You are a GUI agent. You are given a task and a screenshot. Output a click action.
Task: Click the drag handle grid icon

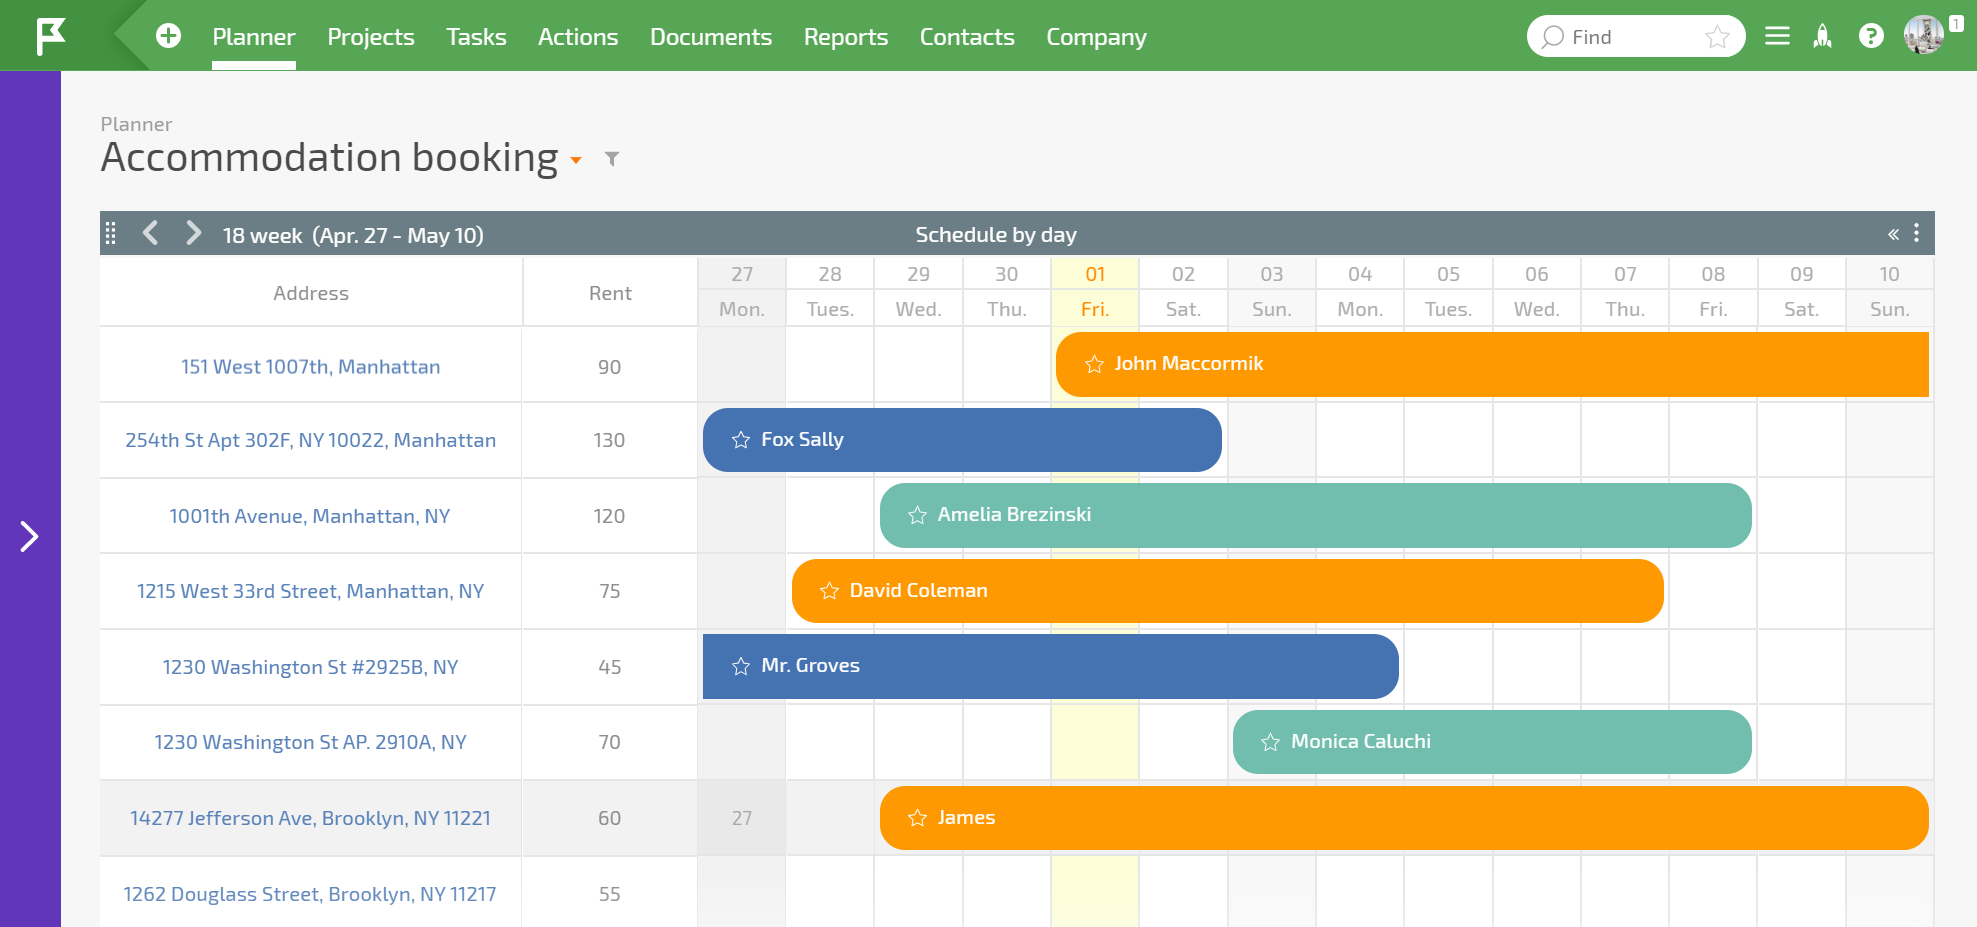(x=111, y=233)
